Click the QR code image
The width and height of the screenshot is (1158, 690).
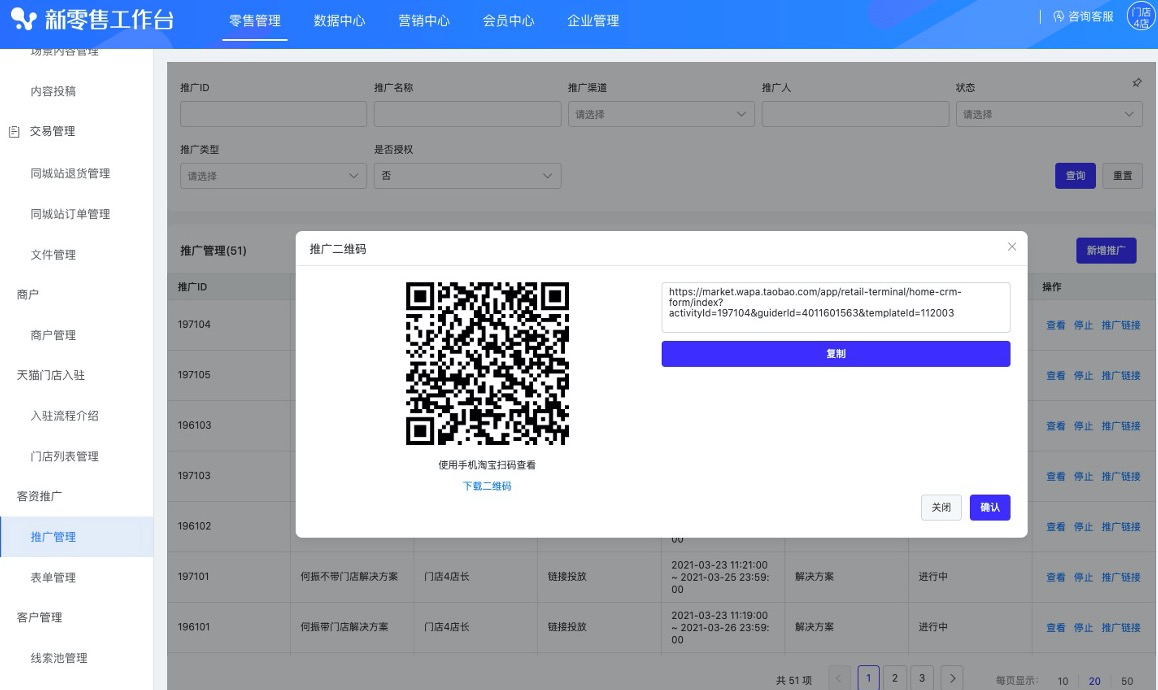[487, 363]
